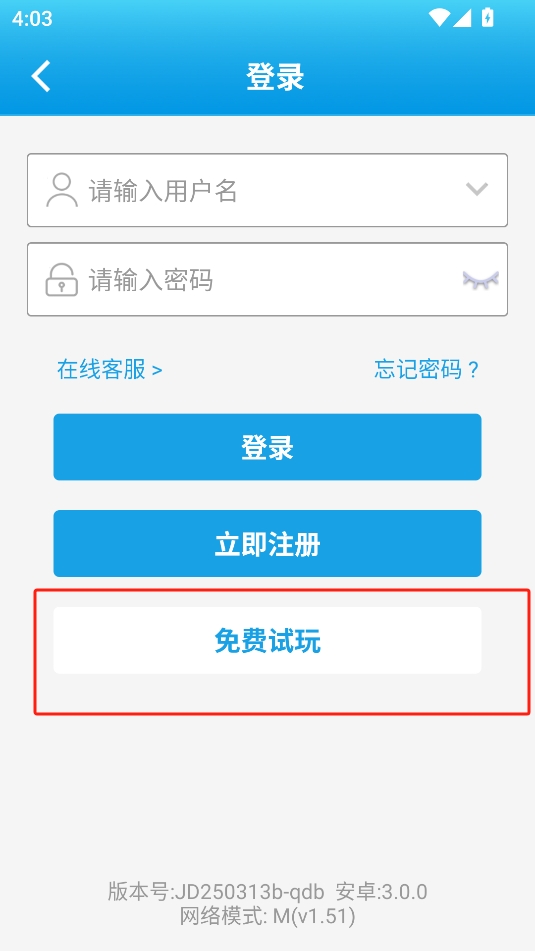The image size is (535, 951).
Task: Click the user avatar icon
Action: [62, 190]
